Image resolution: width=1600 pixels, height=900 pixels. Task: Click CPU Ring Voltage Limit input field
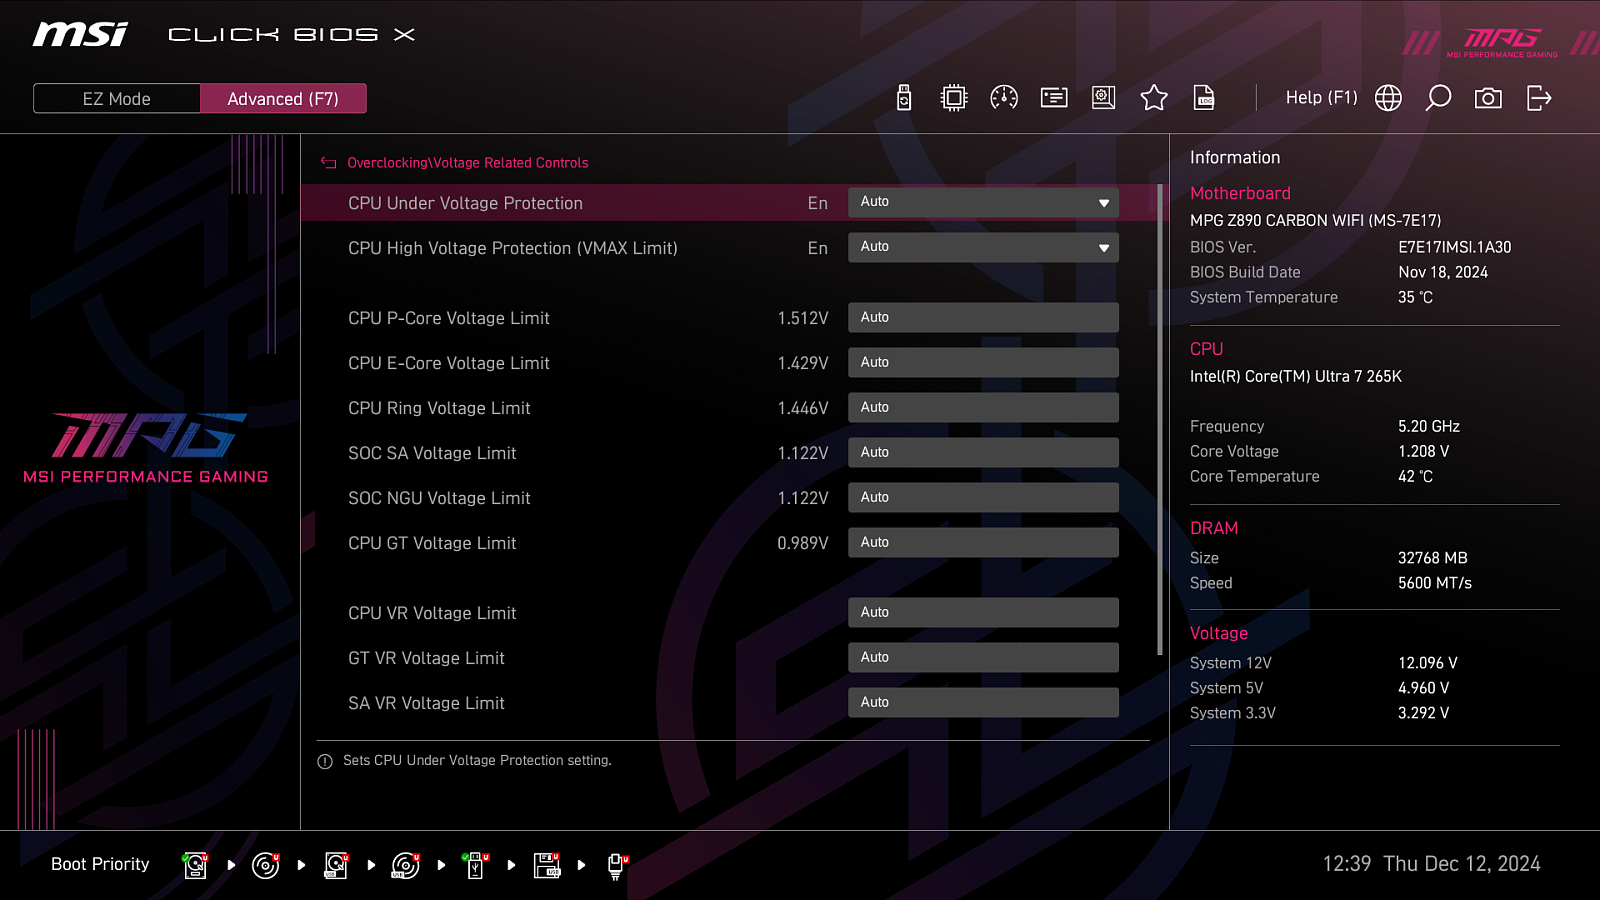pos(983,407)
